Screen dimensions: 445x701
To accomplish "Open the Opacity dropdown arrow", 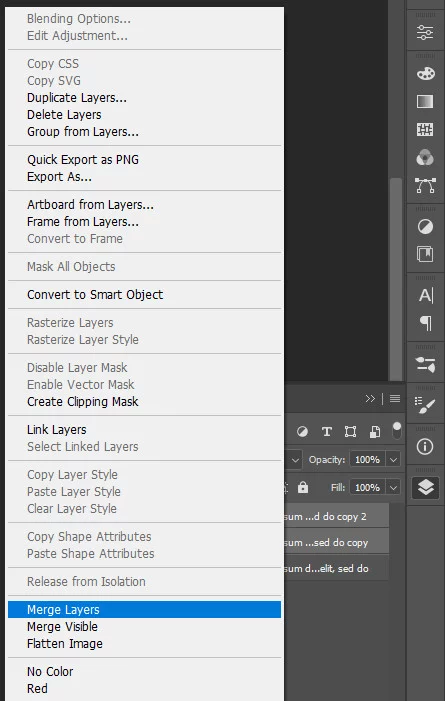I will [393, 460].
